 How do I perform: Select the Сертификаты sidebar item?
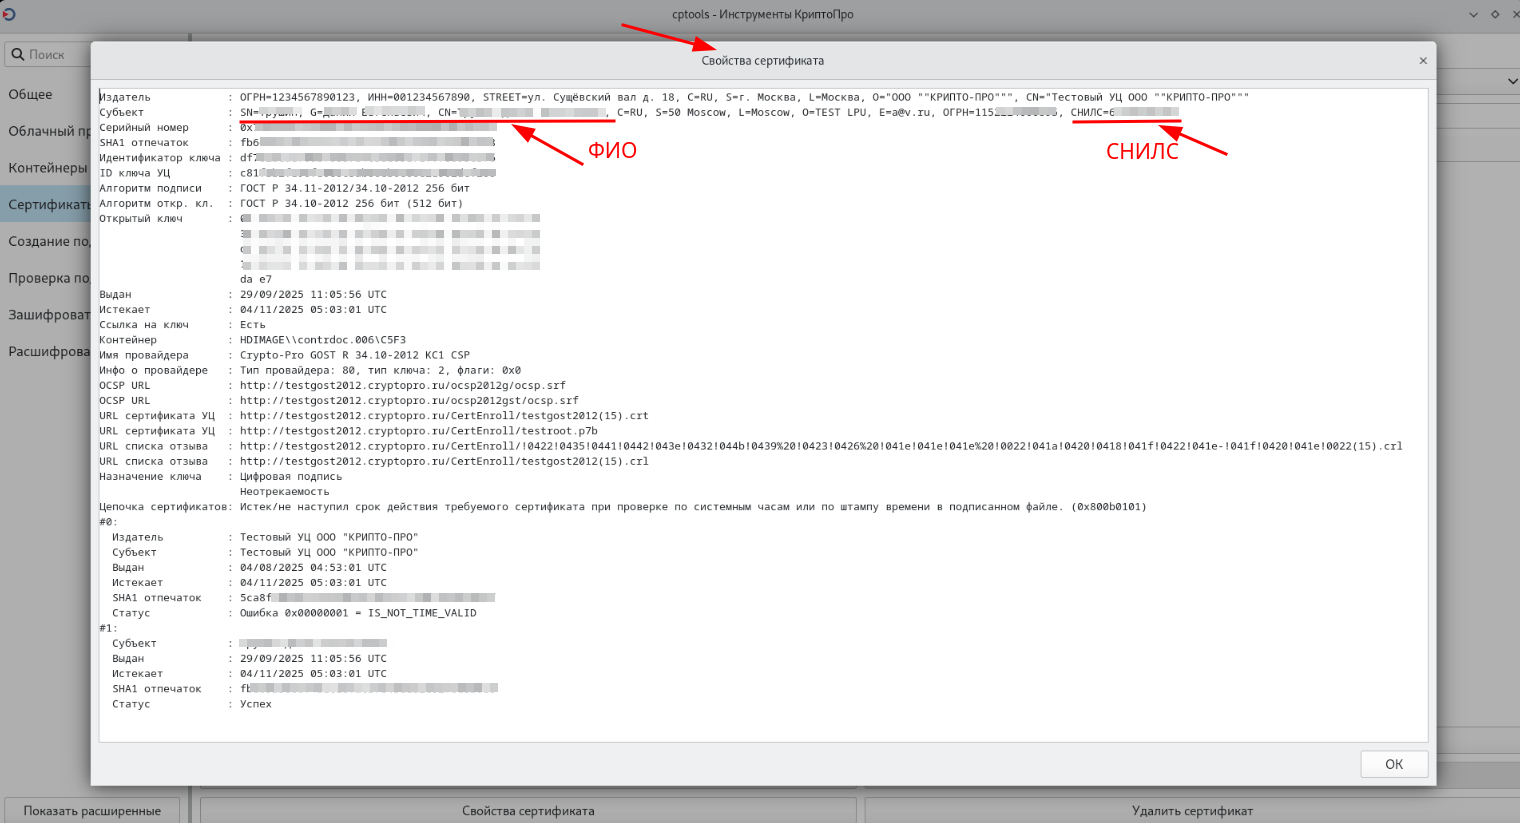48,205
